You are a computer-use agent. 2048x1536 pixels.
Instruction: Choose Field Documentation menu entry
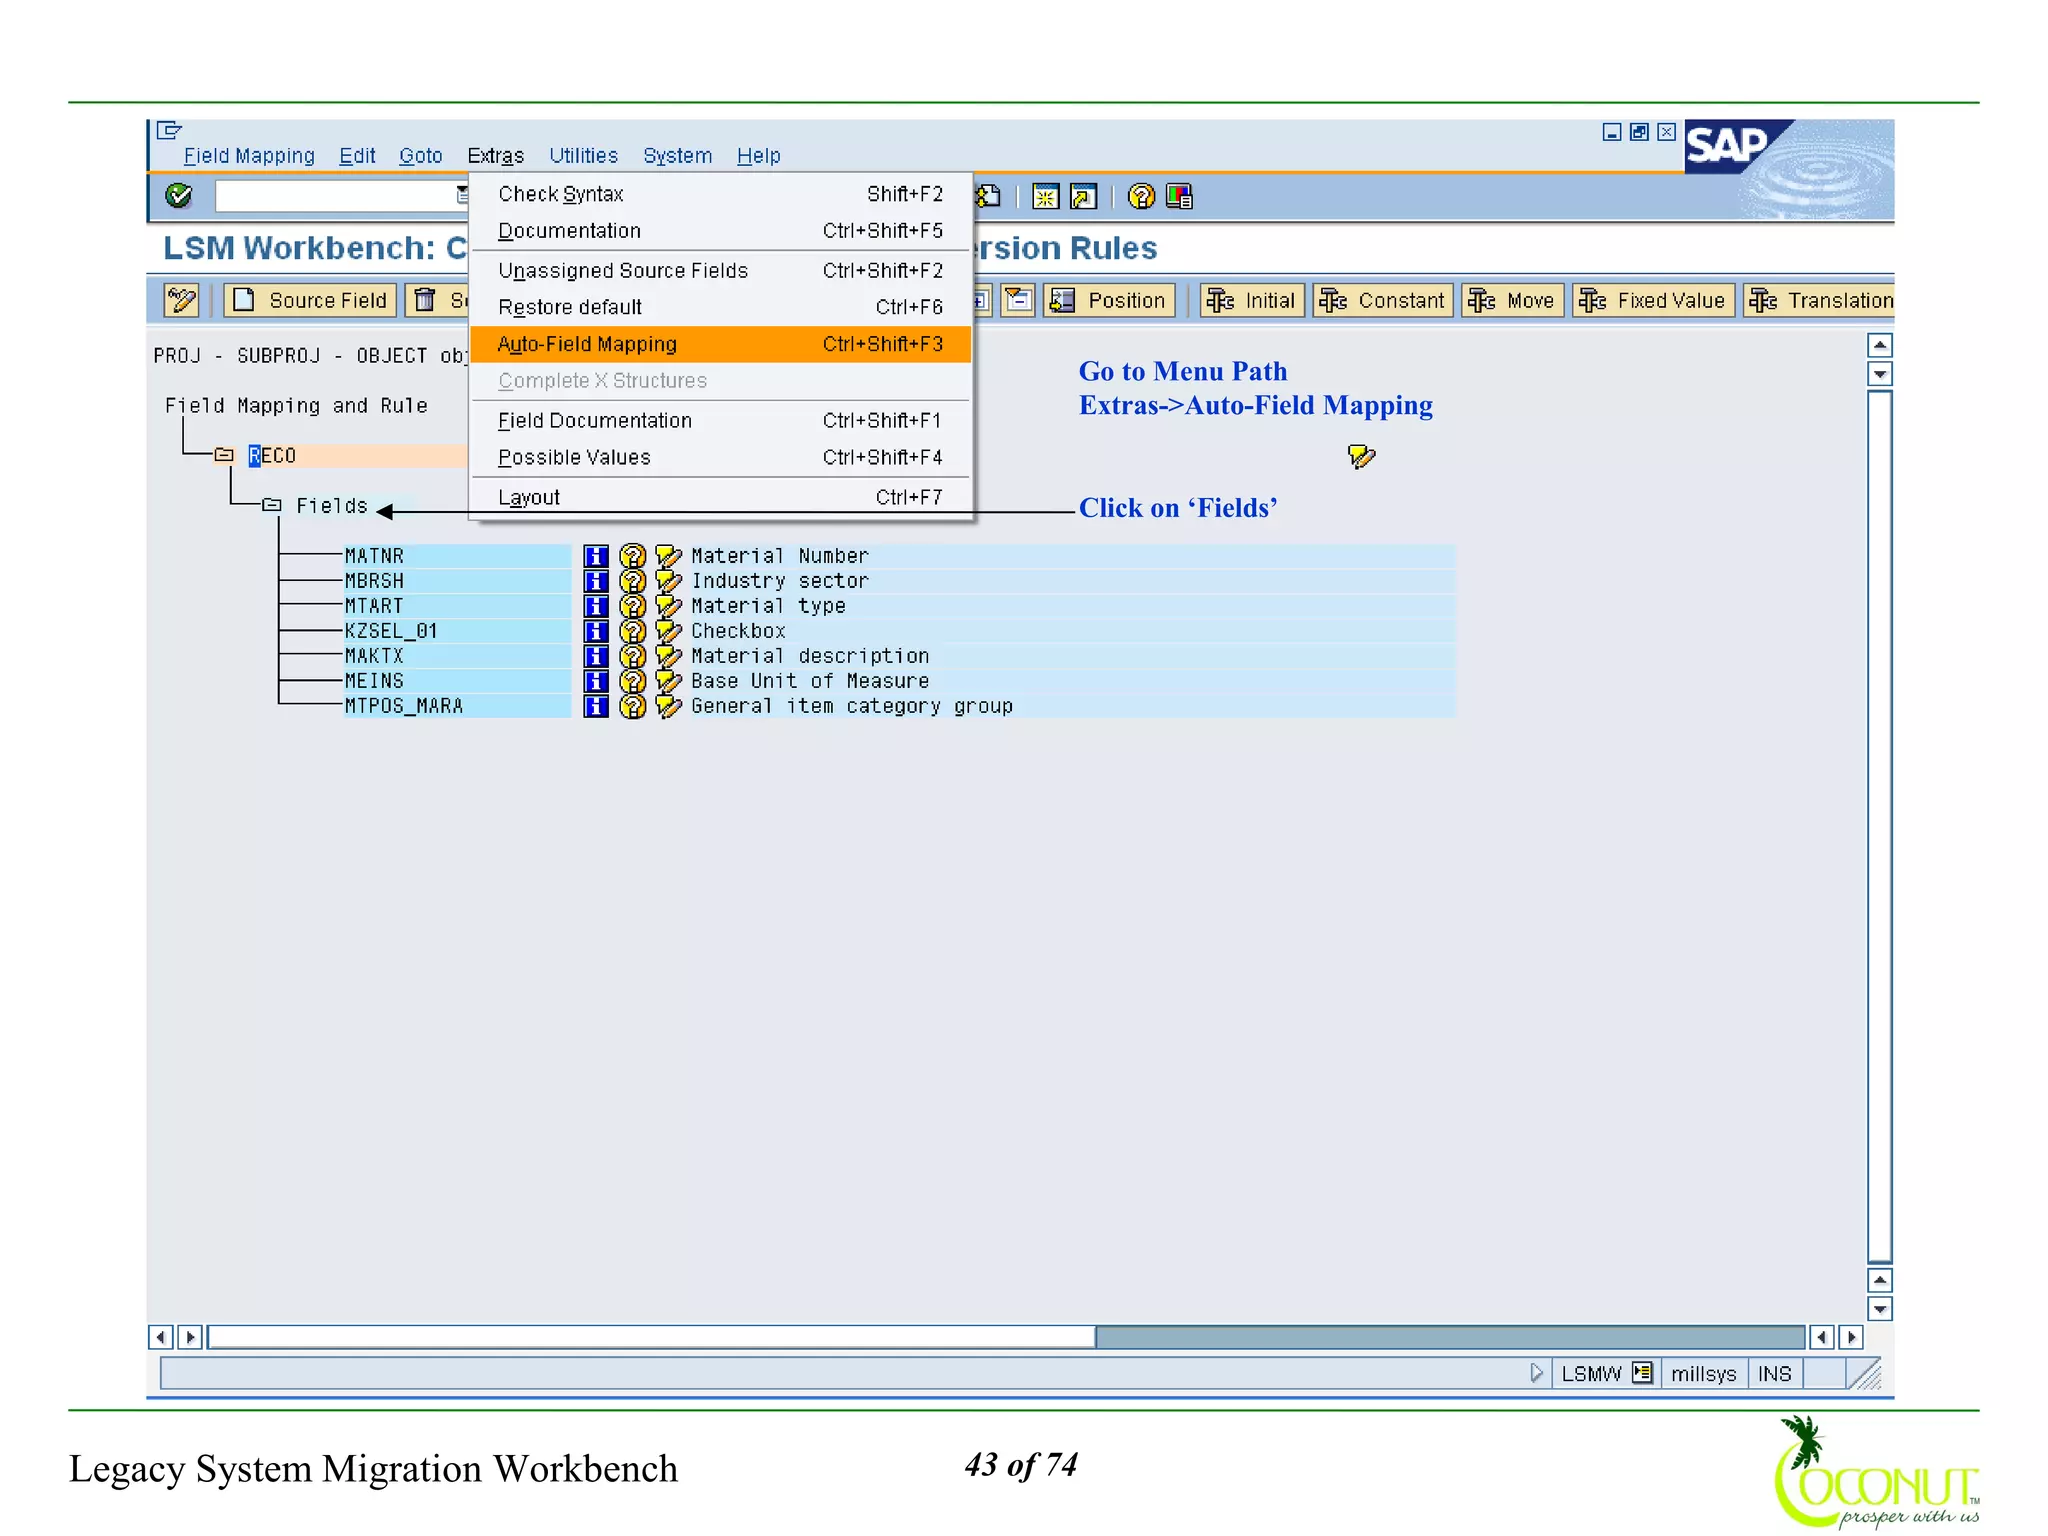(x=720, y=421)
